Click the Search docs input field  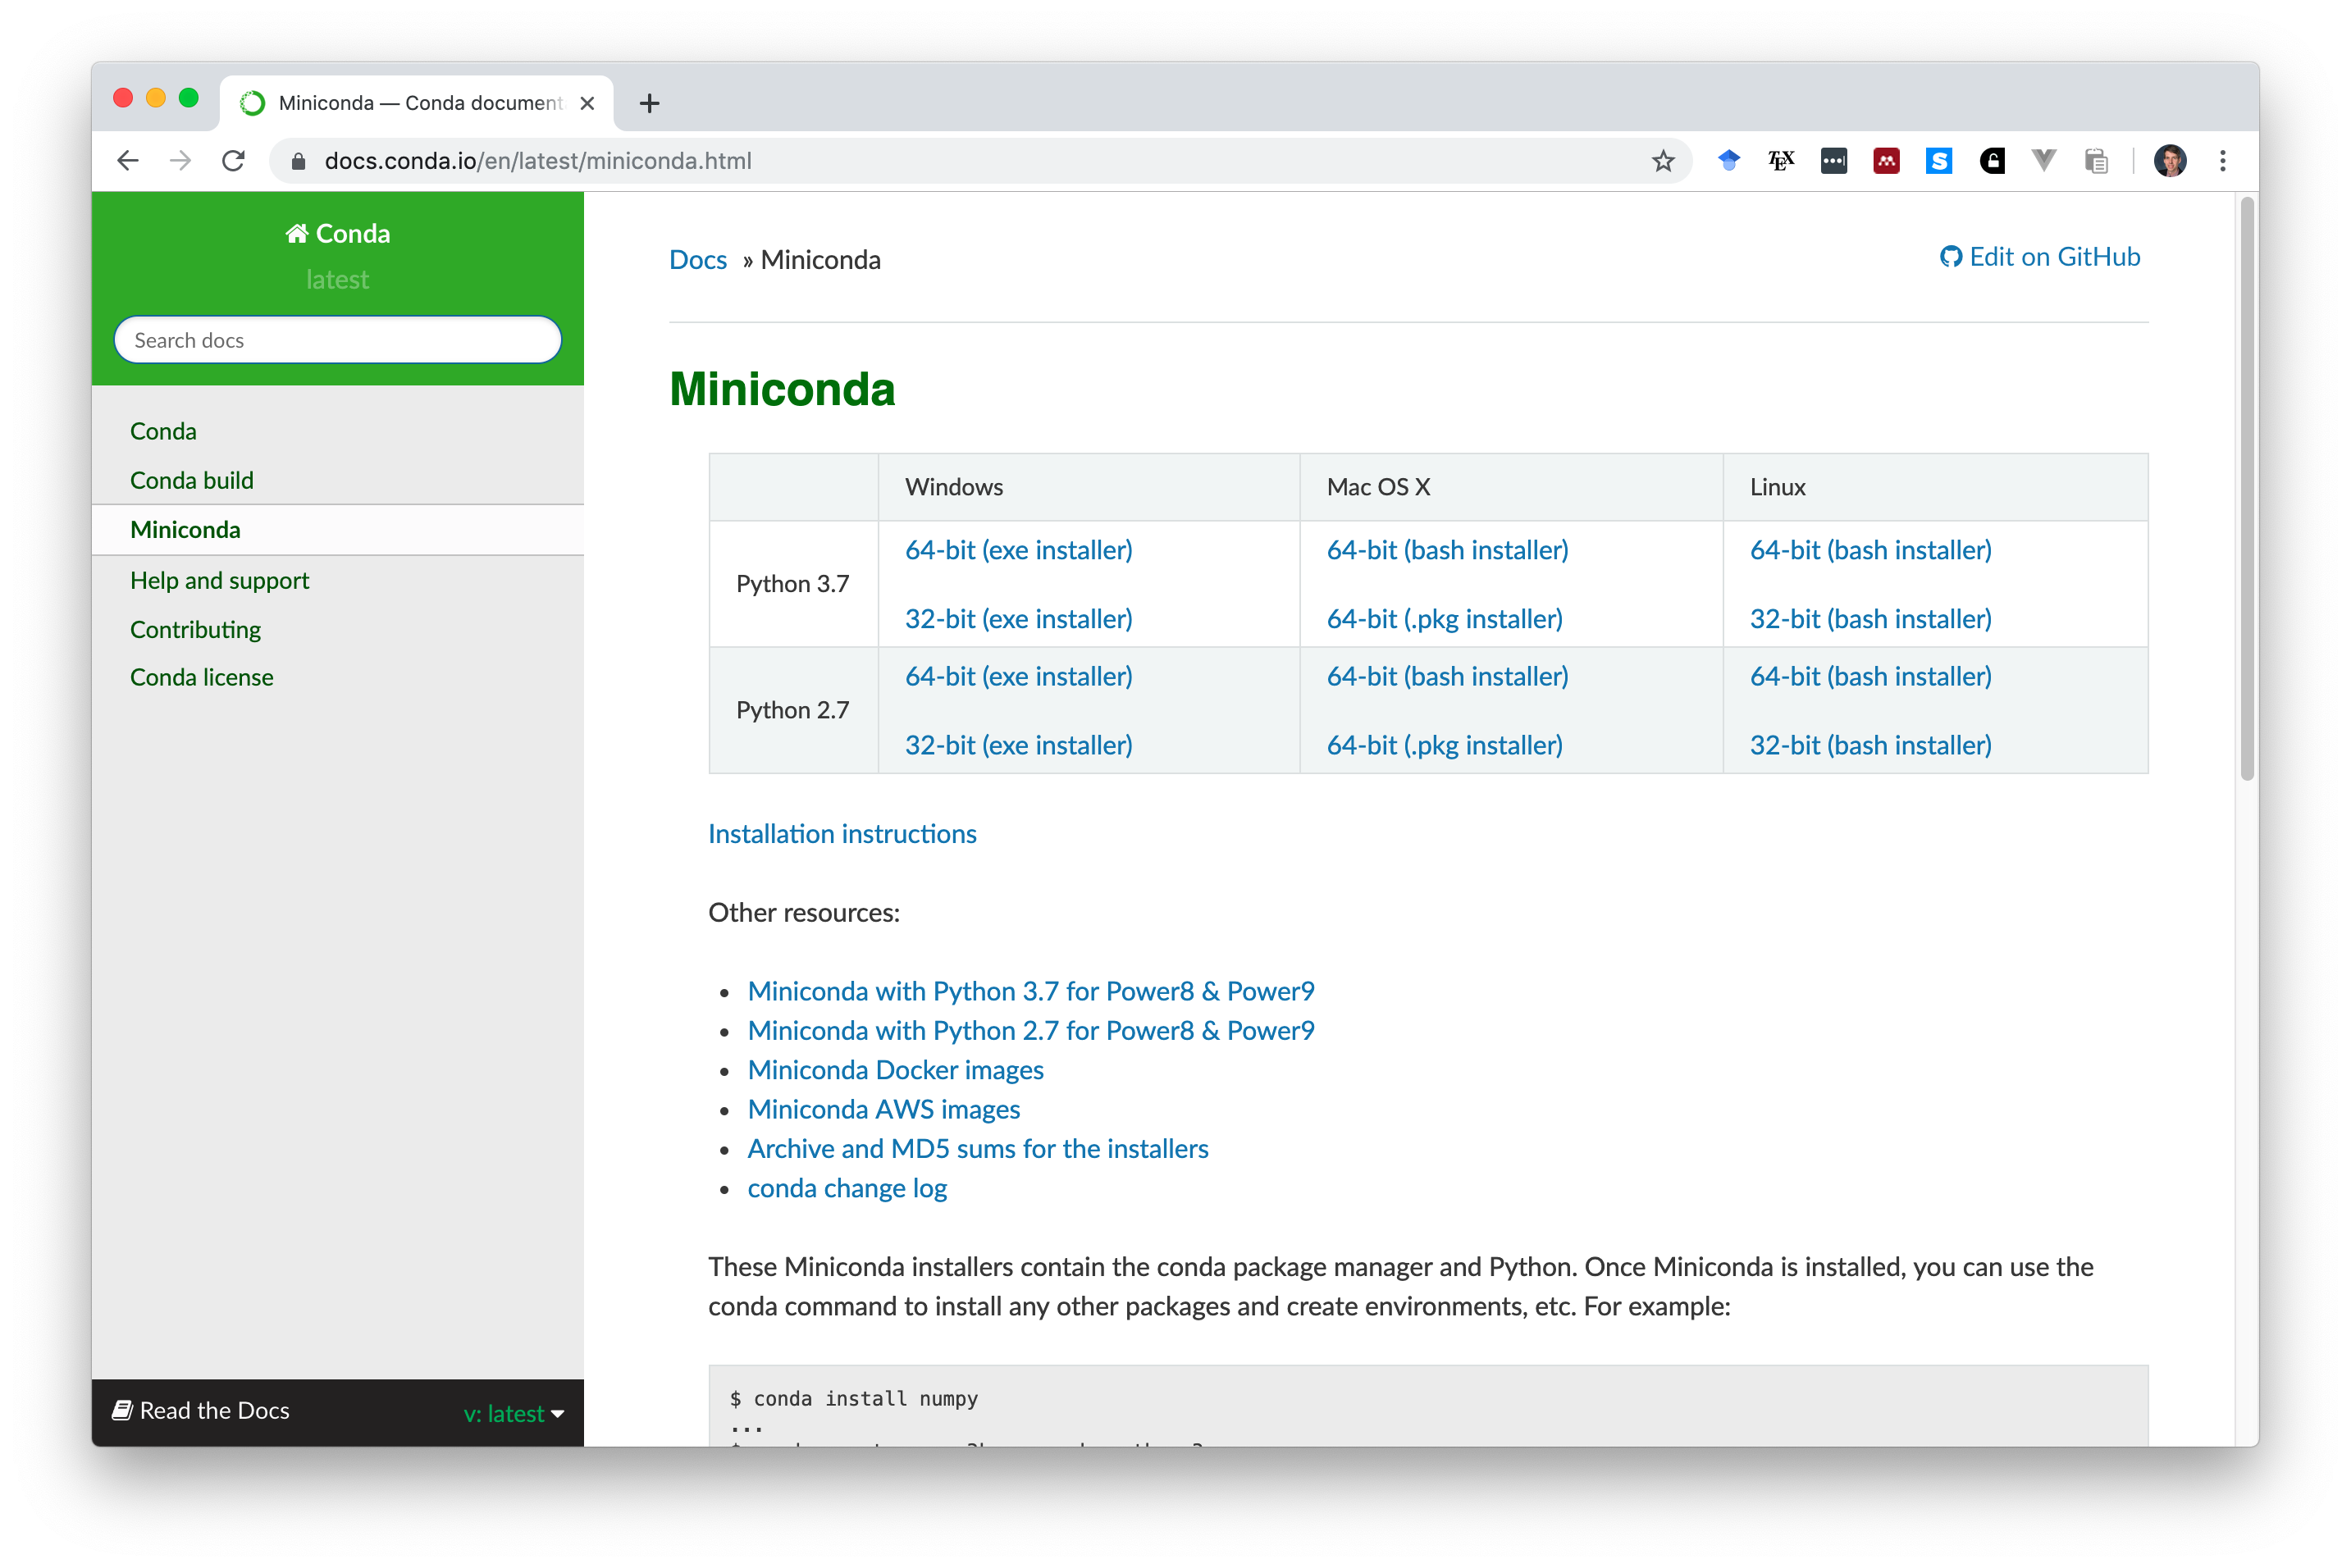click(x=338, y=340)
